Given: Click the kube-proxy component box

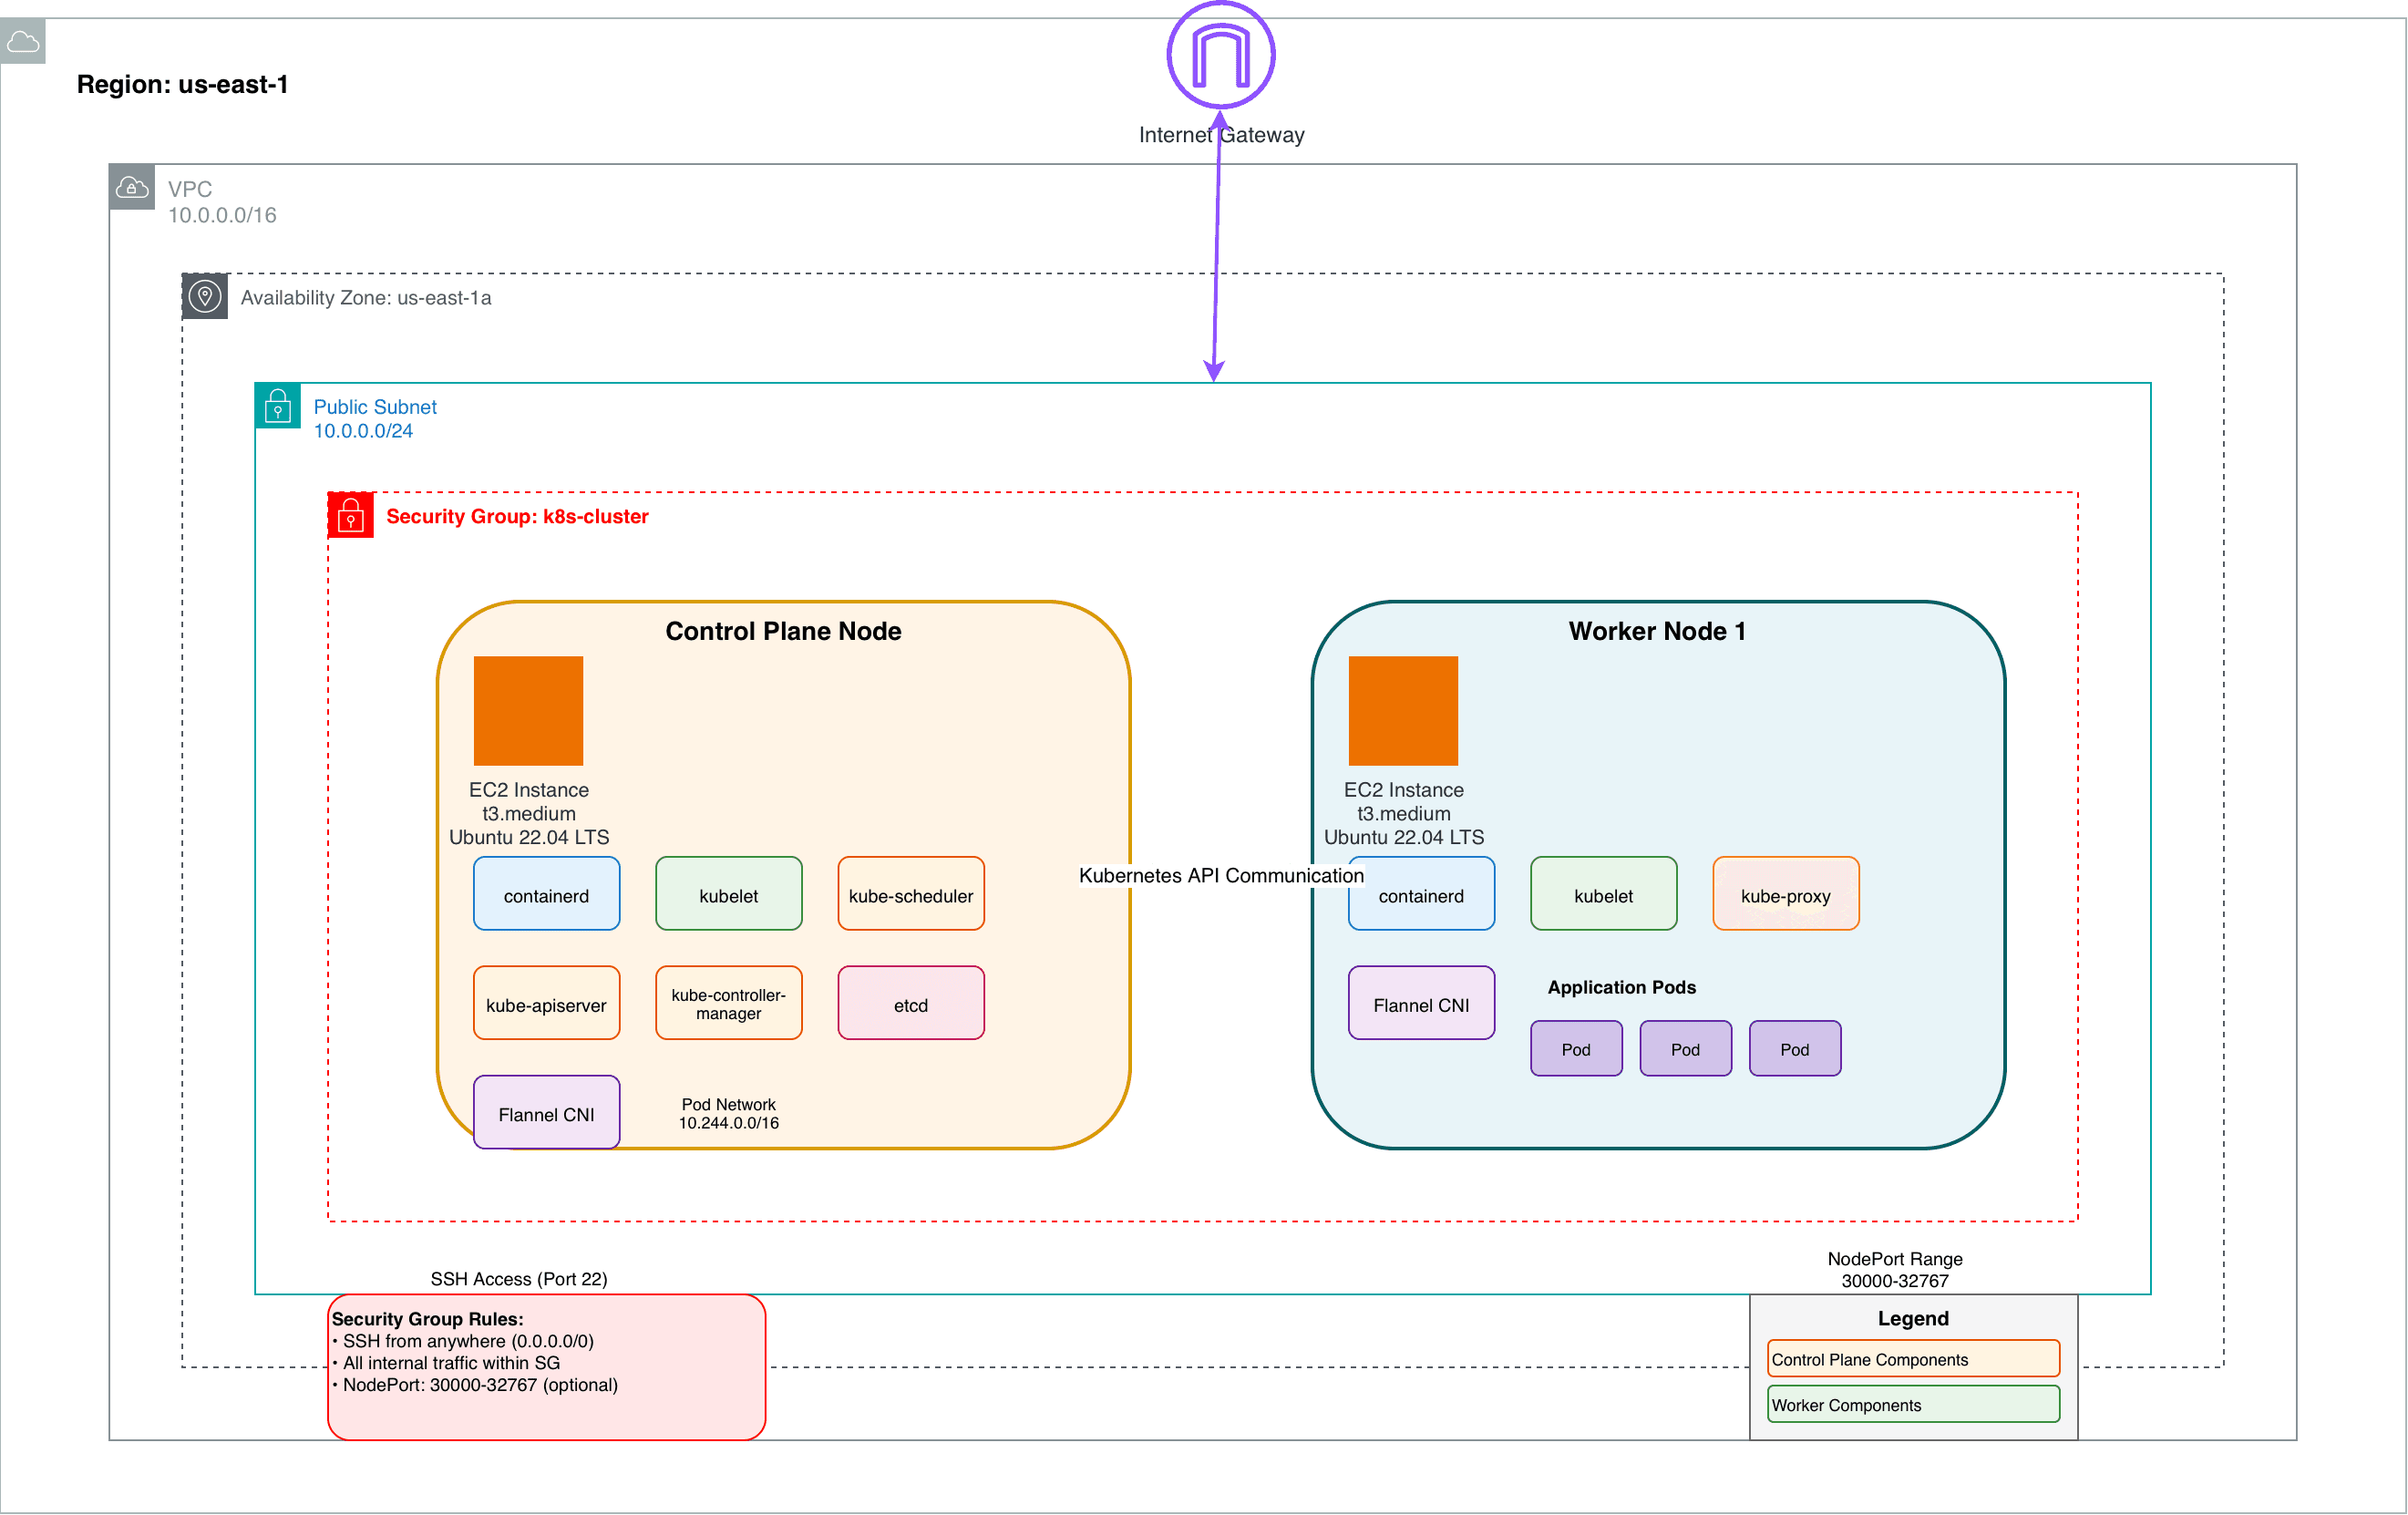Looking at the screenshot, I should [x=1786, y=894].
